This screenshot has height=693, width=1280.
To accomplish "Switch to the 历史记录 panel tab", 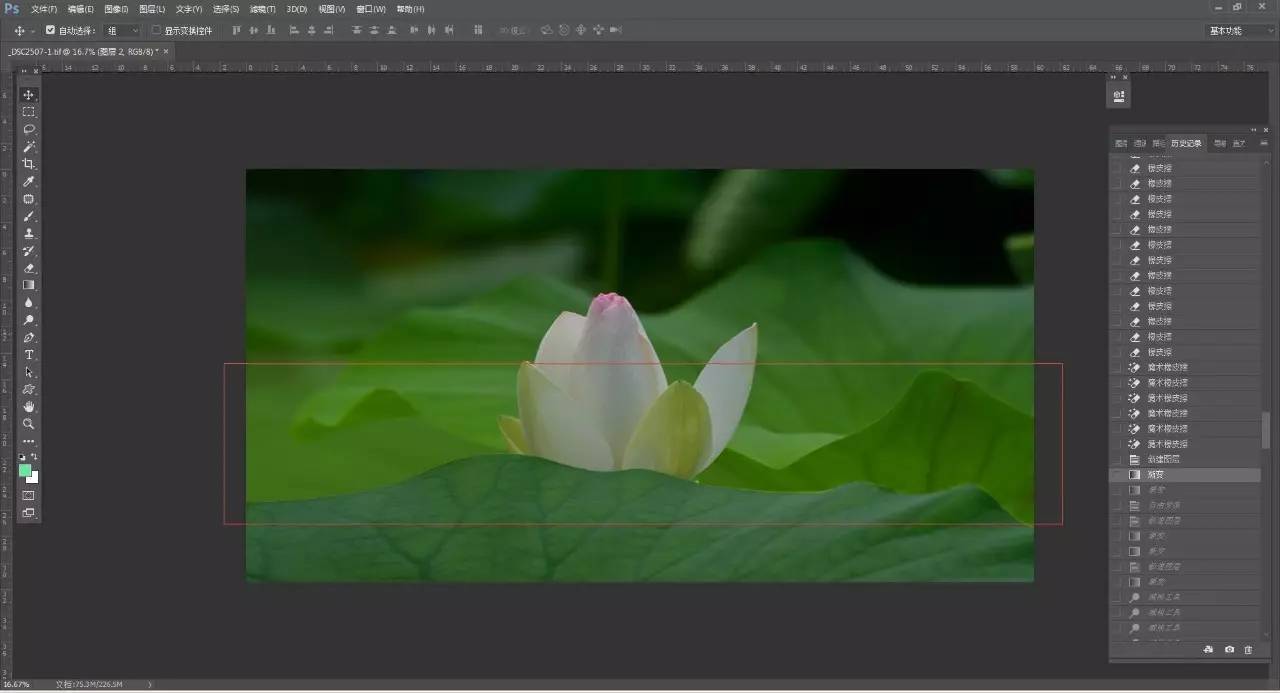I will (x=1187, y=143).
